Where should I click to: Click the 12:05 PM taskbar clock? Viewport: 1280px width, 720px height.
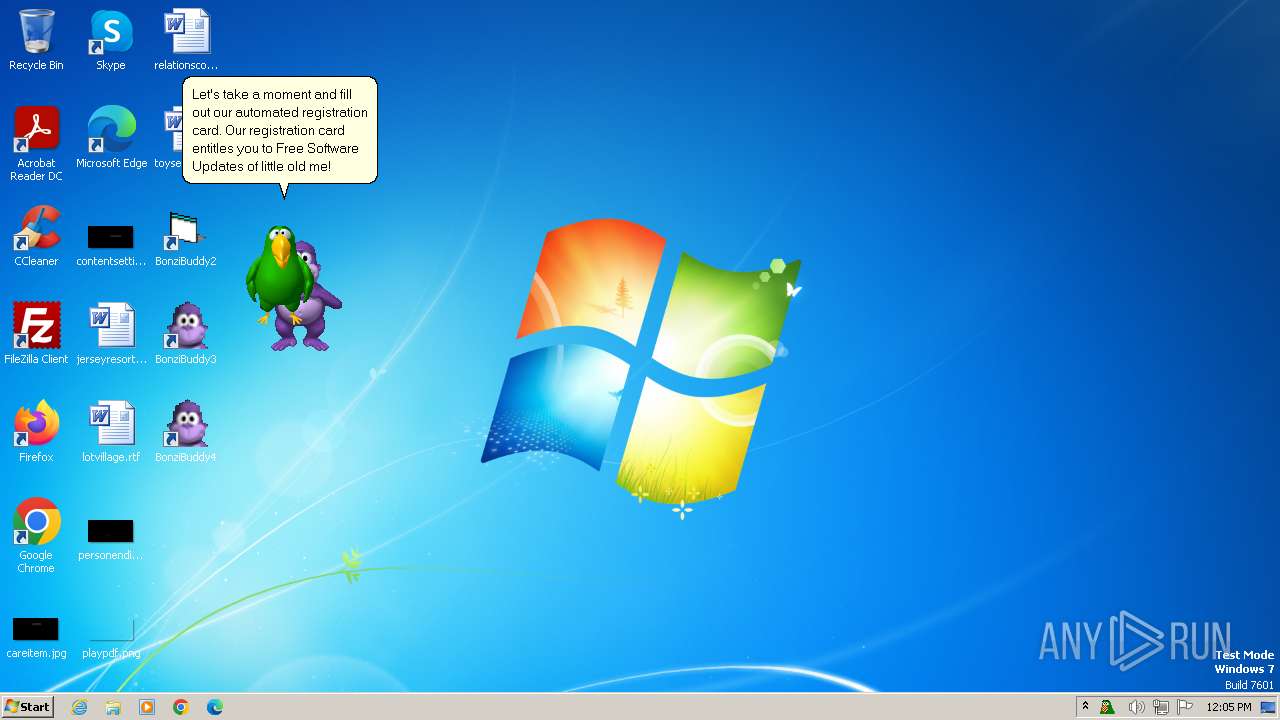click(1229, 707)
